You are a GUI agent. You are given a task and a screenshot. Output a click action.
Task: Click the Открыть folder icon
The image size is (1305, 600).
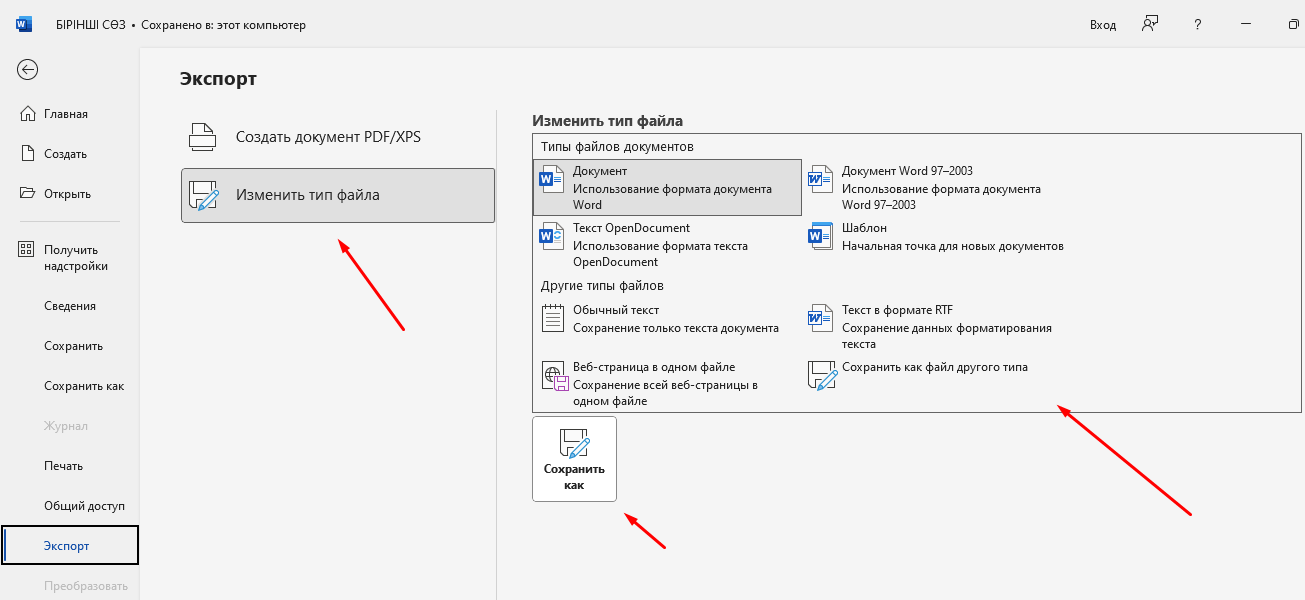click(28, 194)
